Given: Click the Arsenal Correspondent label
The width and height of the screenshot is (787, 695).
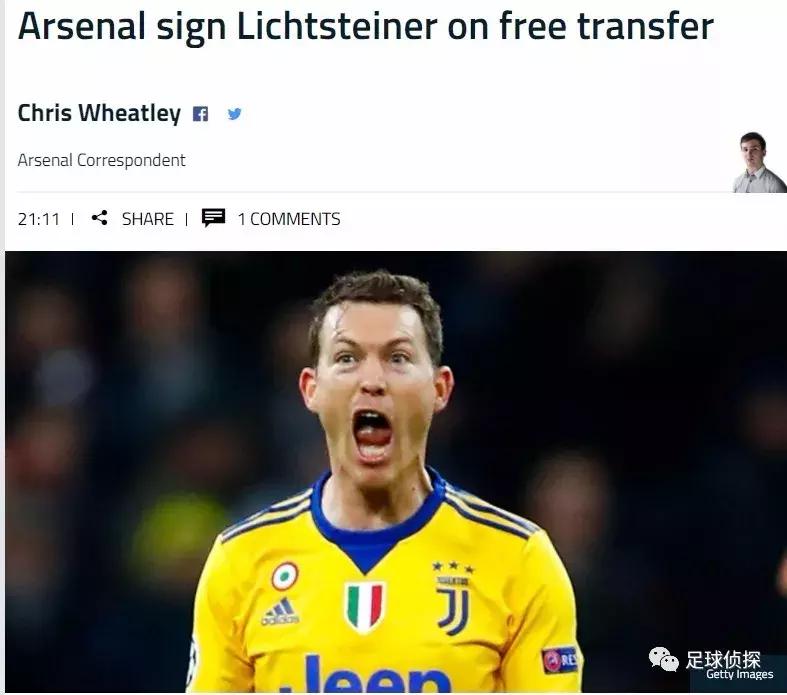Looking at the screenshot, I should click(x=101, y=161).
